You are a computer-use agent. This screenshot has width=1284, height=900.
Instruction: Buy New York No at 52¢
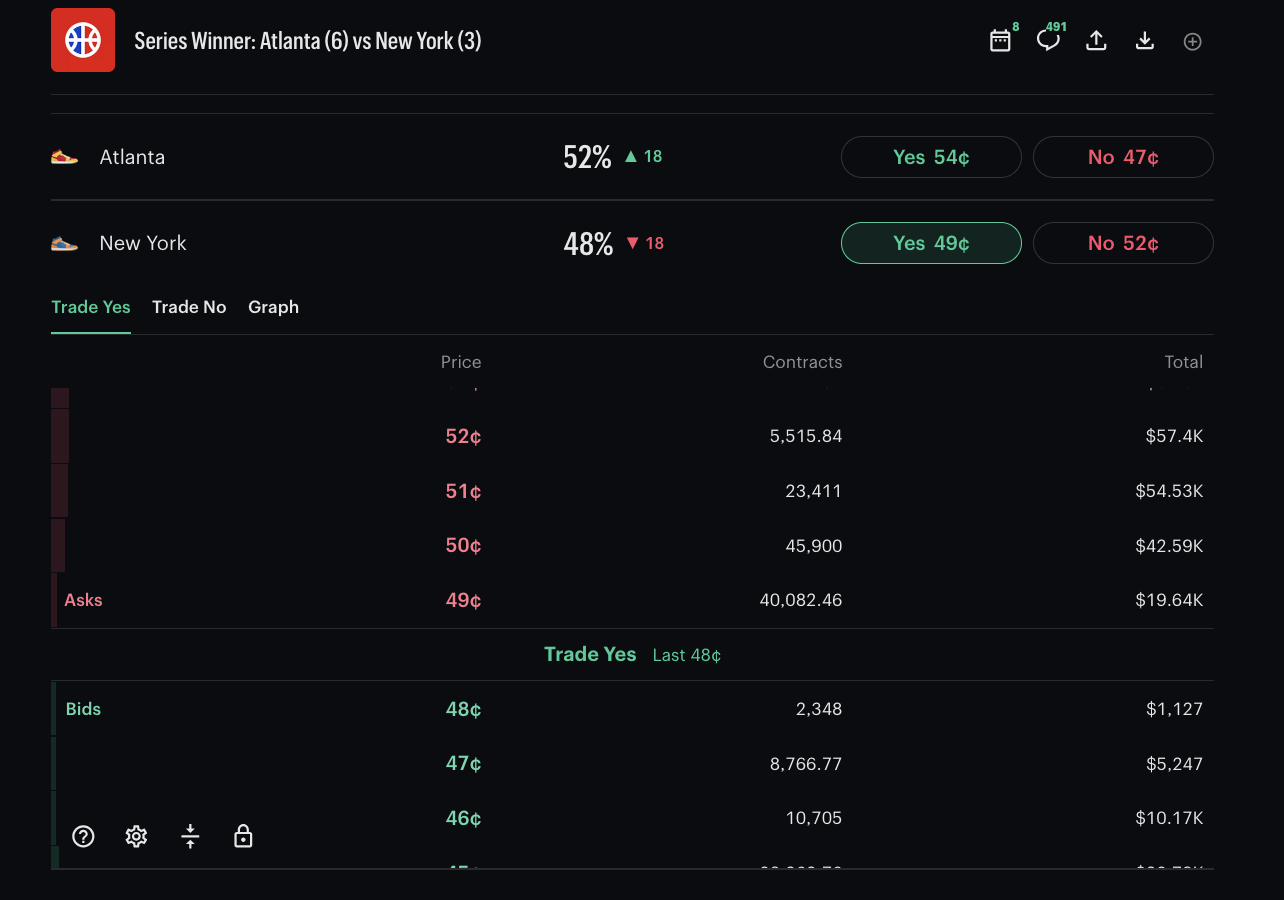[x=1123, y=243]
